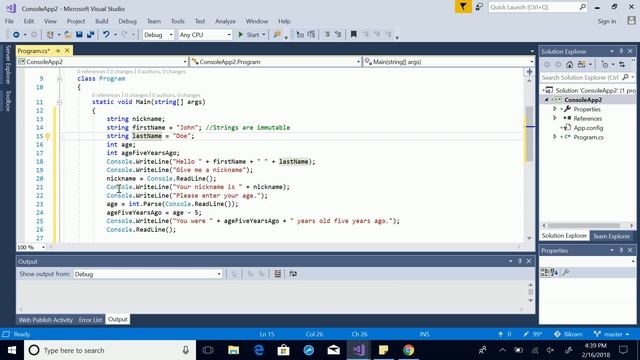This screenshot has width=640, height=360.
Task: Open the Build menu
Action: tap(102, 21)
